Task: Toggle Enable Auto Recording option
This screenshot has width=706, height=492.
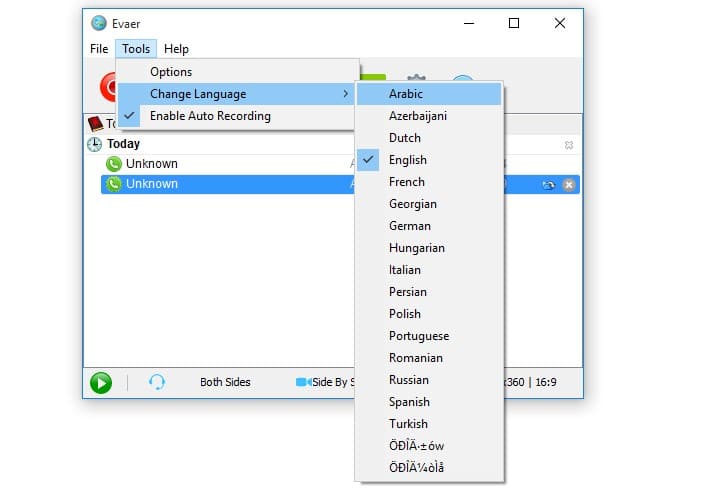Action: 210,116
